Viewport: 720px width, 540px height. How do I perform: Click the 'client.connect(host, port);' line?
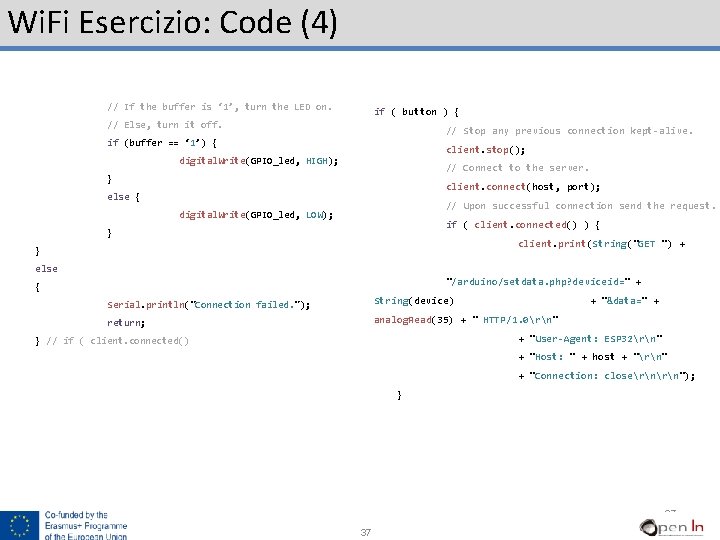(x=523, y=187)
